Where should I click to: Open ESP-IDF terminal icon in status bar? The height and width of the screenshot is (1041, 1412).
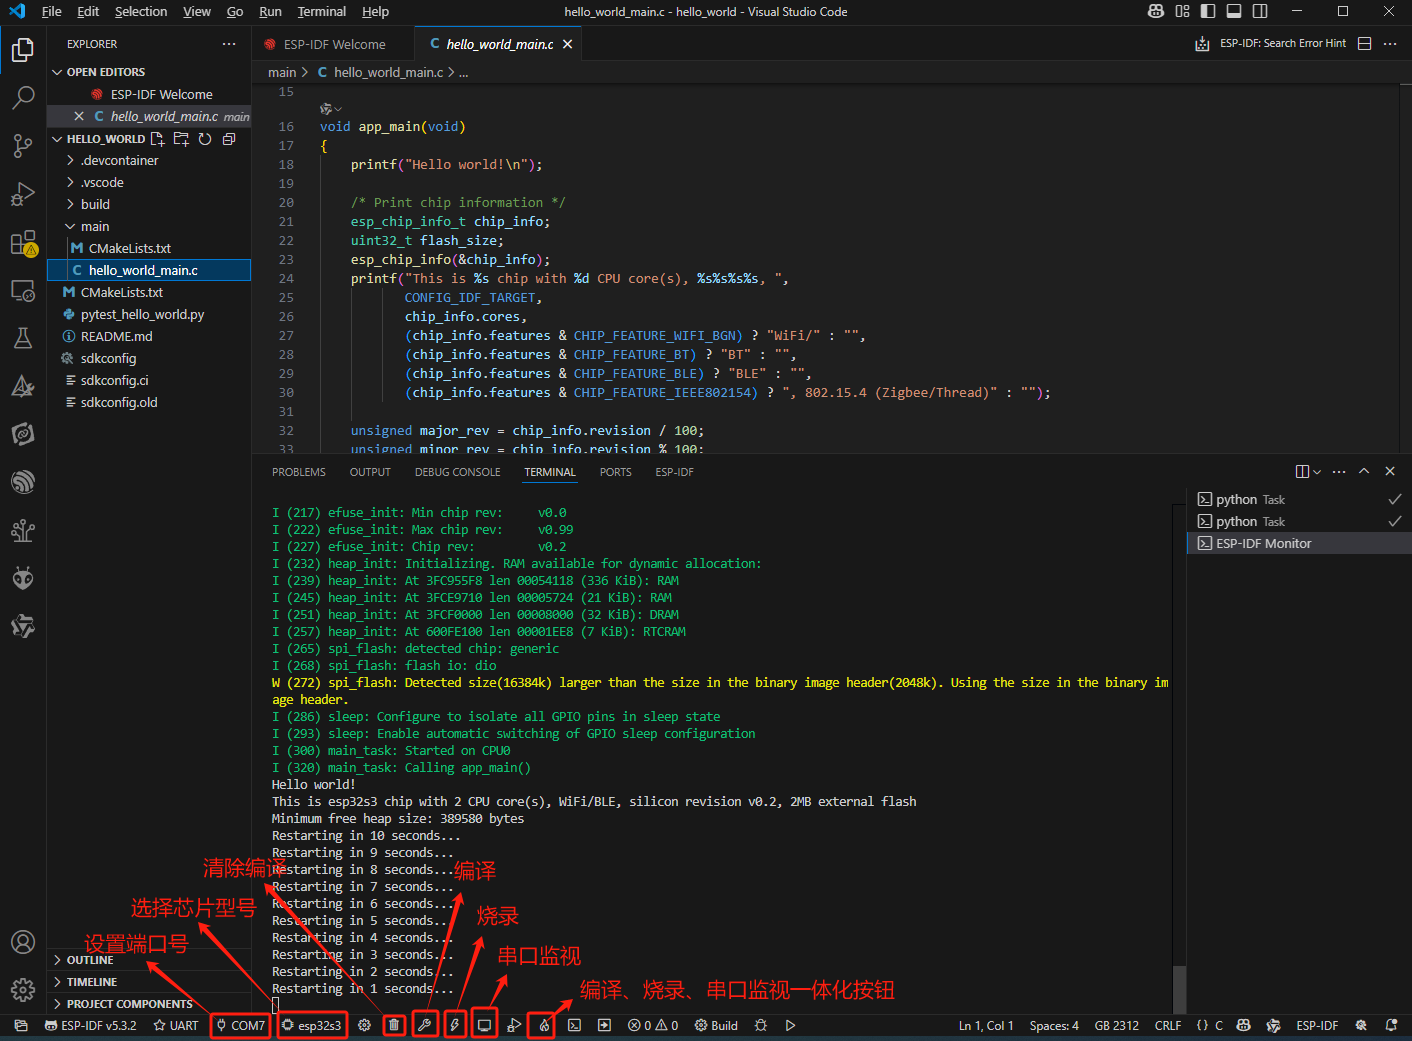tap(574, 1025)
